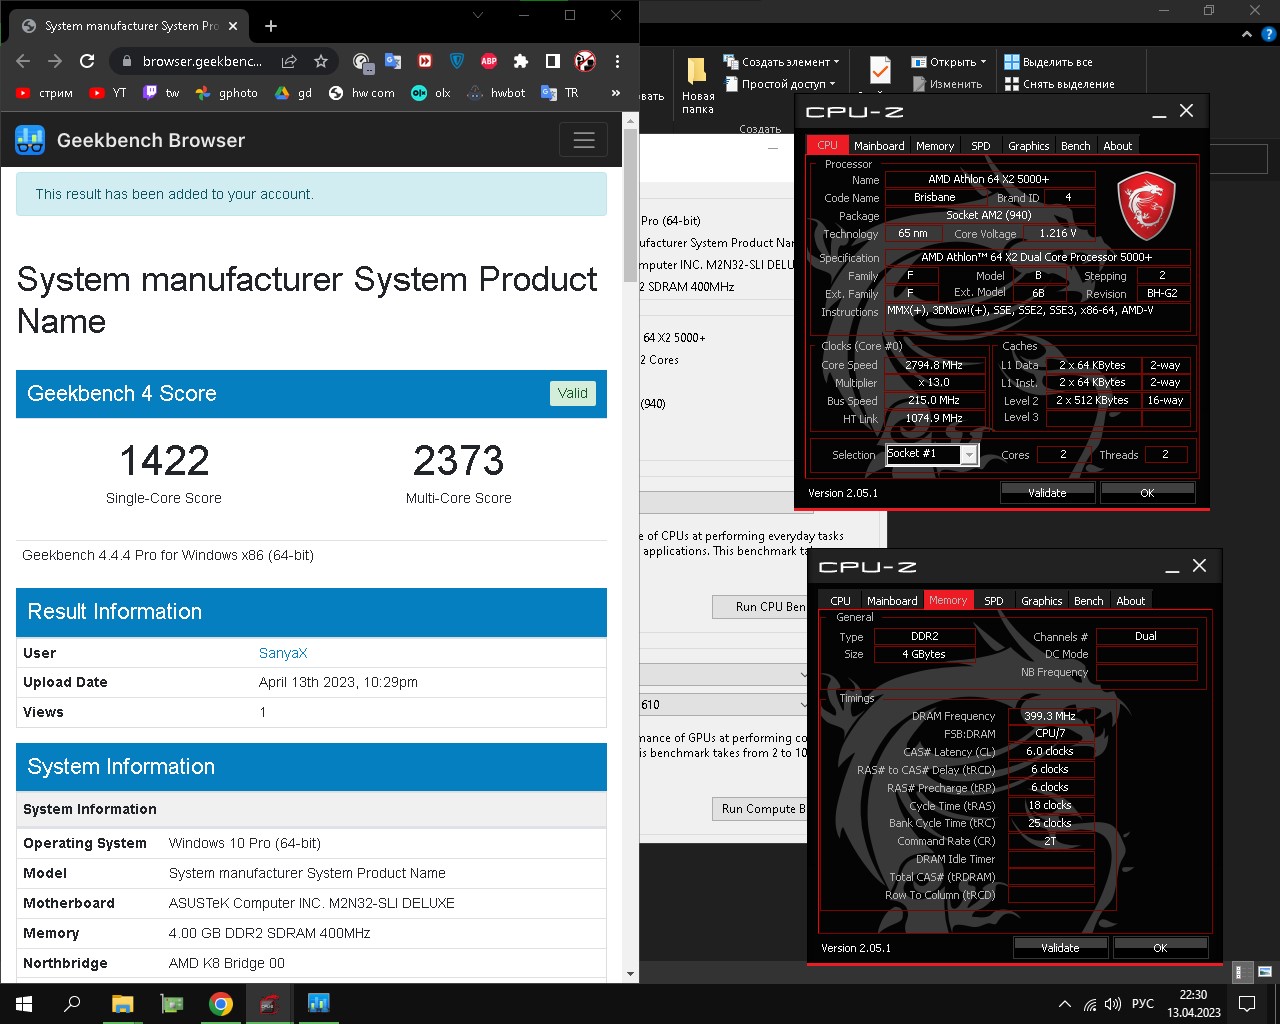Switch to Memory tab in upper CPU-Z
This screenshot has width=1280, height=1024.
(935, 146)
